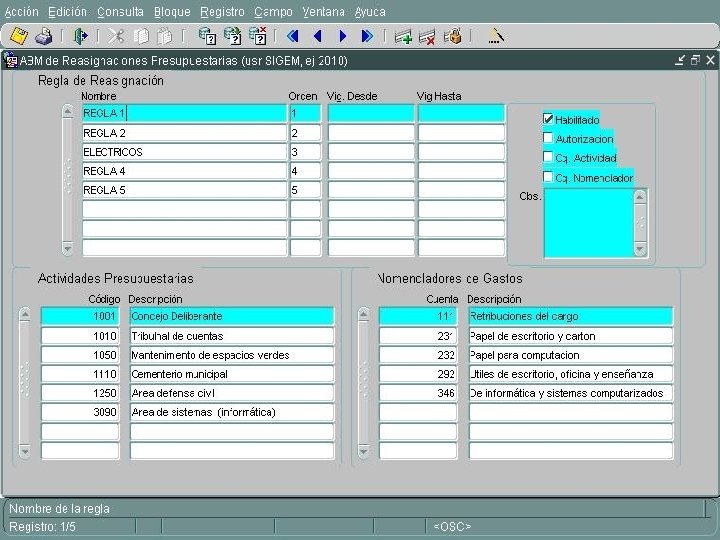Screen dimensions: 720x540
Task: Select activity code 1010 cell
Action: [x=80, y=336]
